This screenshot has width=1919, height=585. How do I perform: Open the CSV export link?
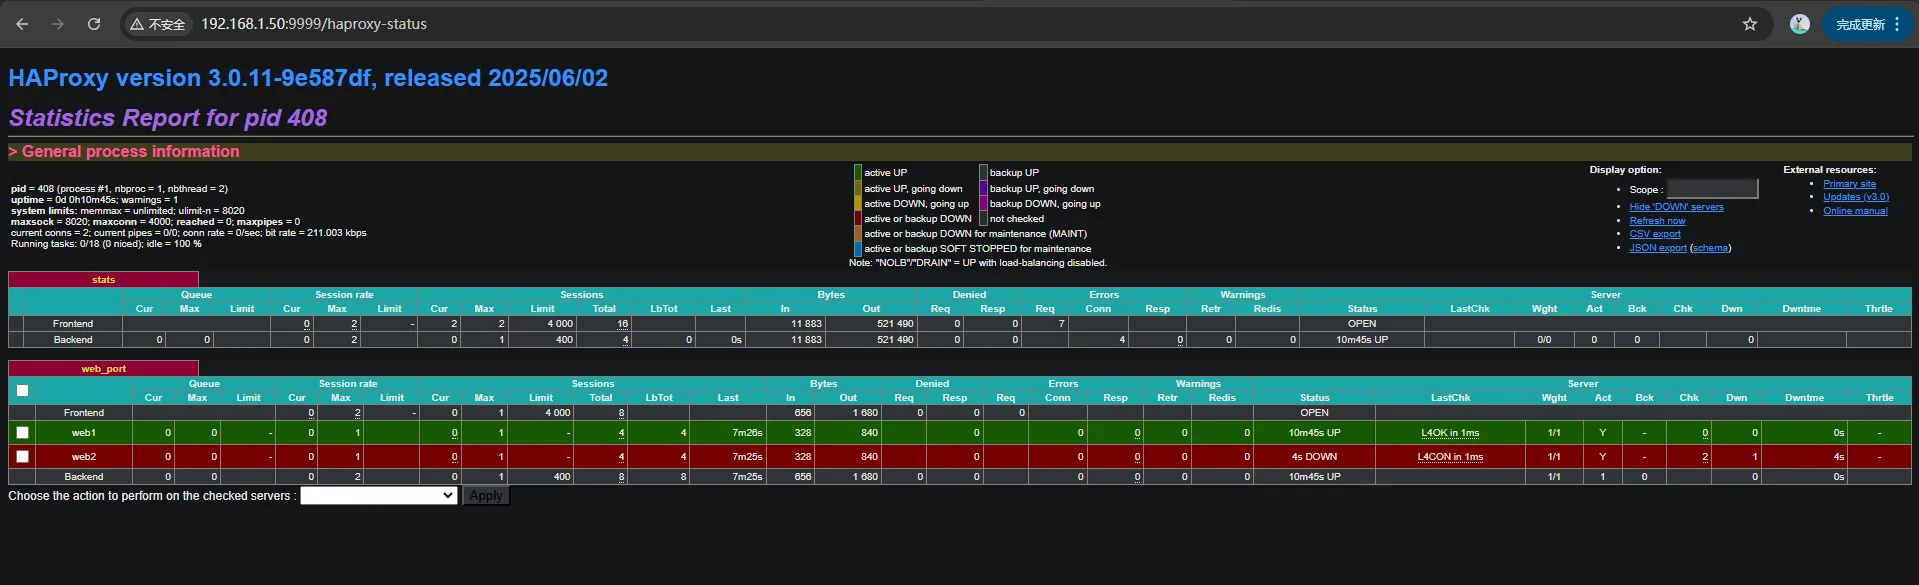(x=1655, y=234)
